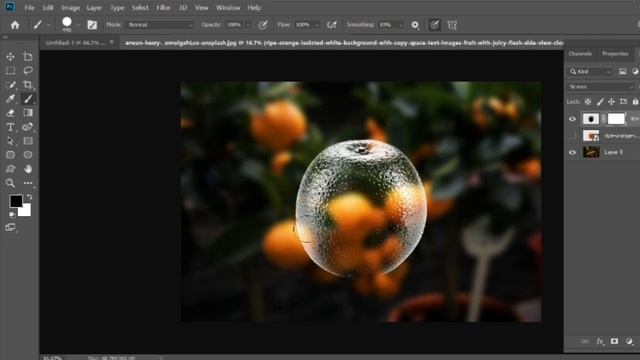Open the layer filter Kind dropdown
The height and width of the screenshot is (360, 640).
(591, 71)
